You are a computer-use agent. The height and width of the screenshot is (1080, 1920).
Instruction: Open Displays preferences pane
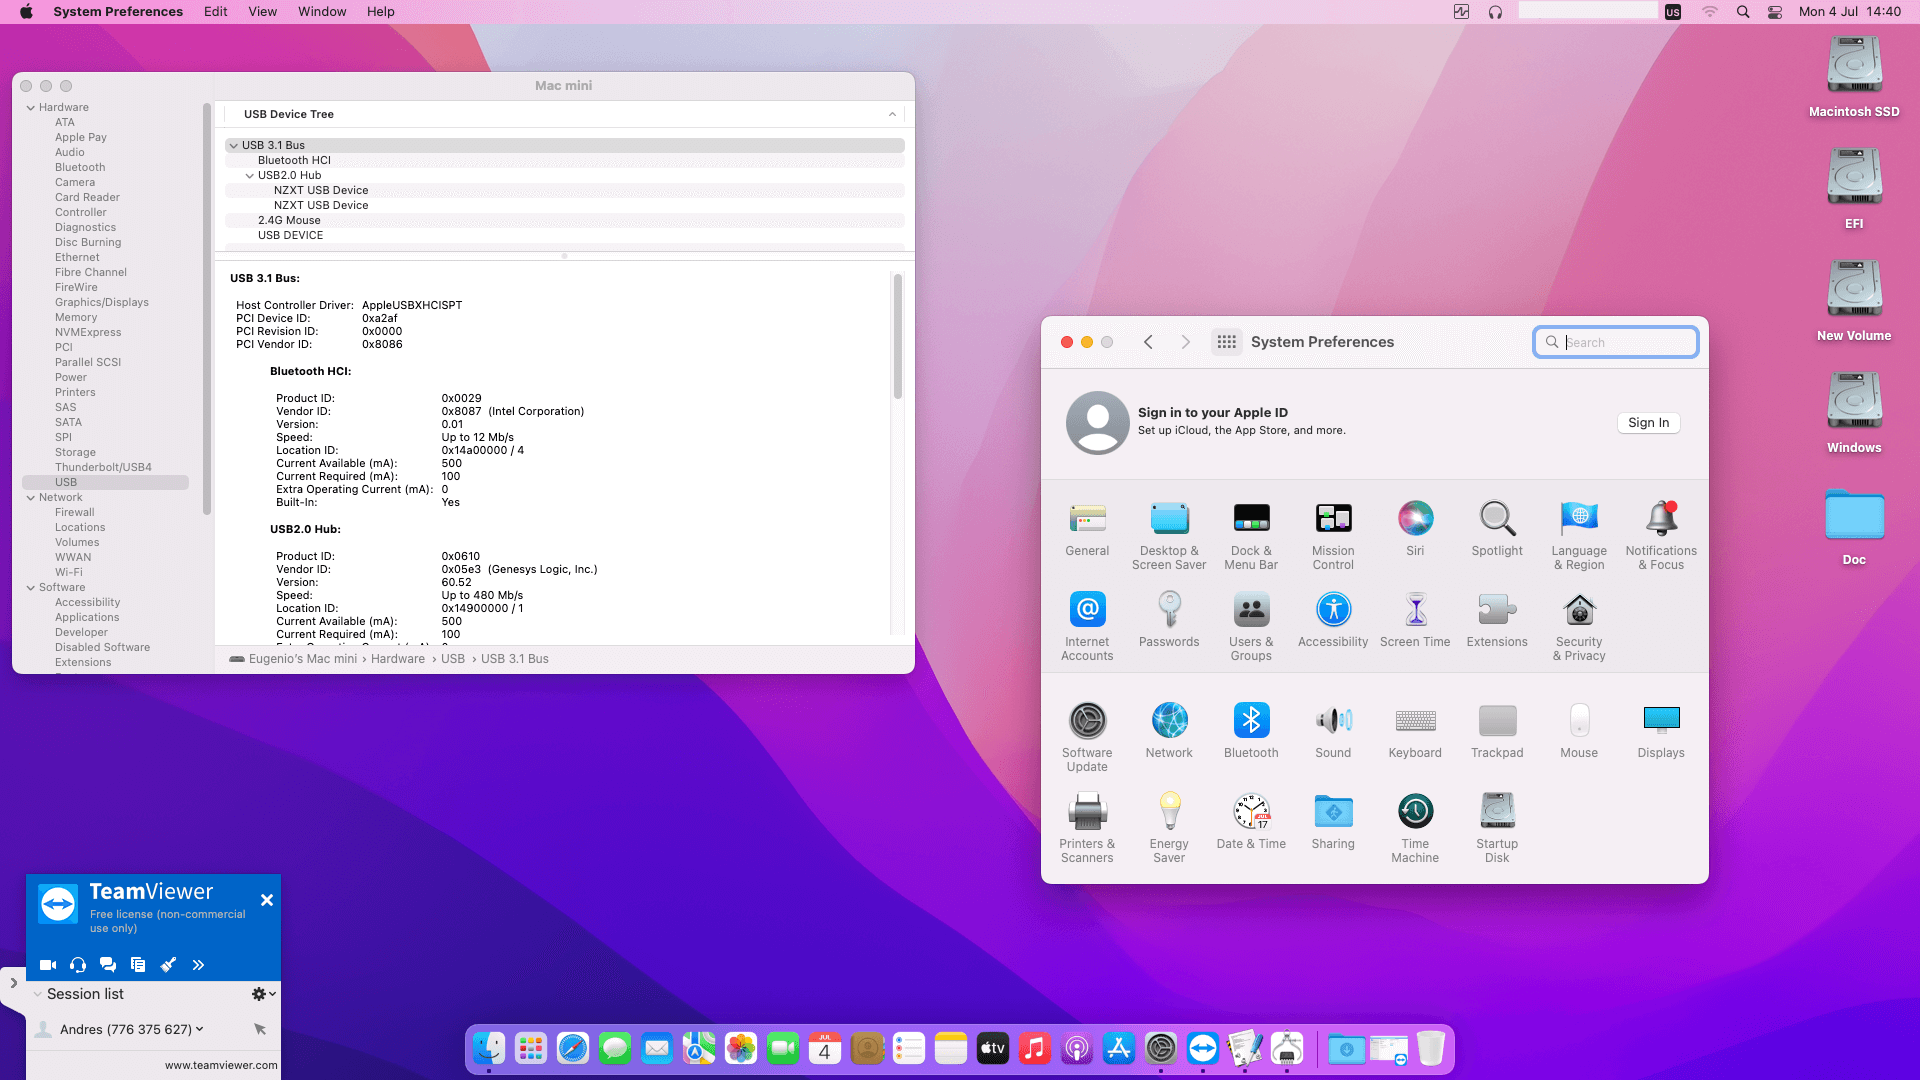[1661, 731]
